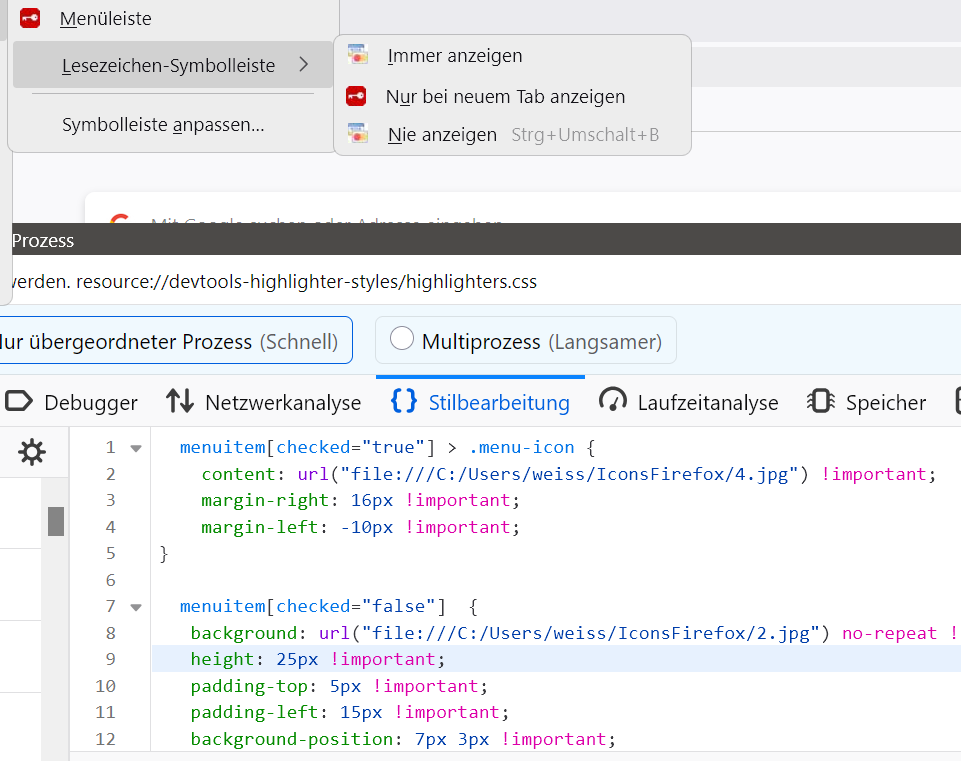Click the red icon beside Menüleiste
Screen dimensions: 961x761
[30, 18]
